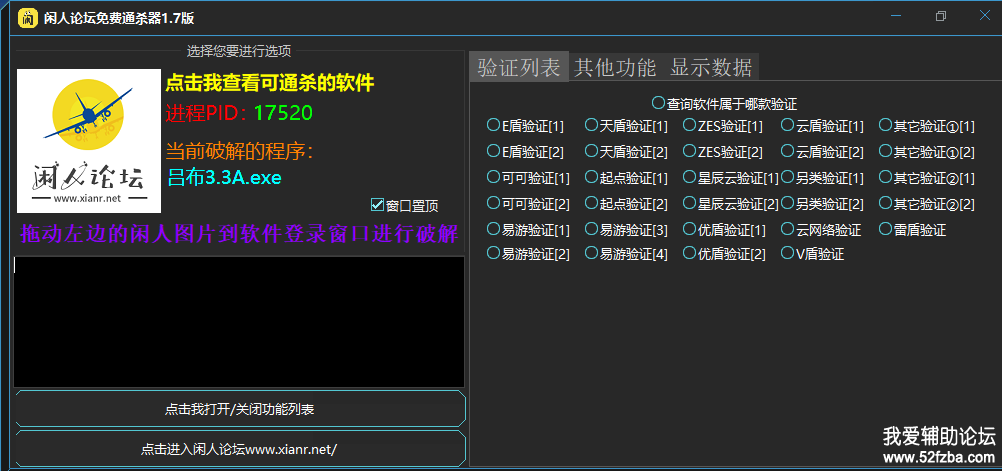Click inside the black log output box

point(239,321)
